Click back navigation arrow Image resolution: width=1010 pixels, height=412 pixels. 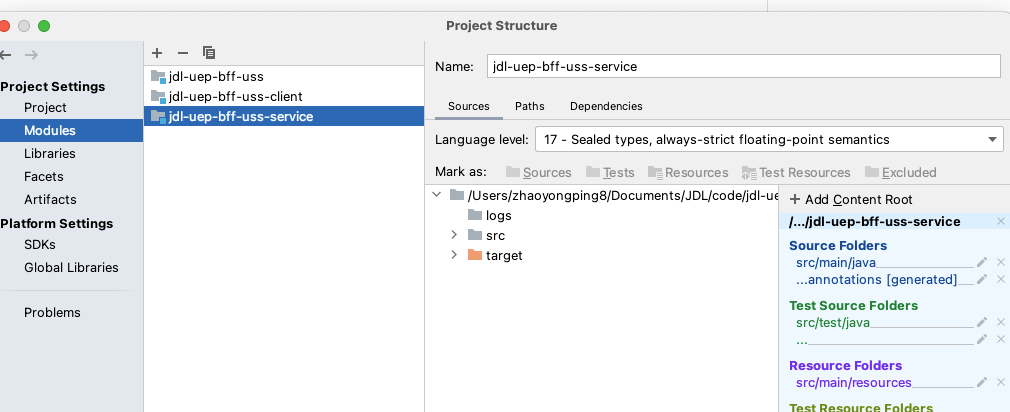click(5, 55)
